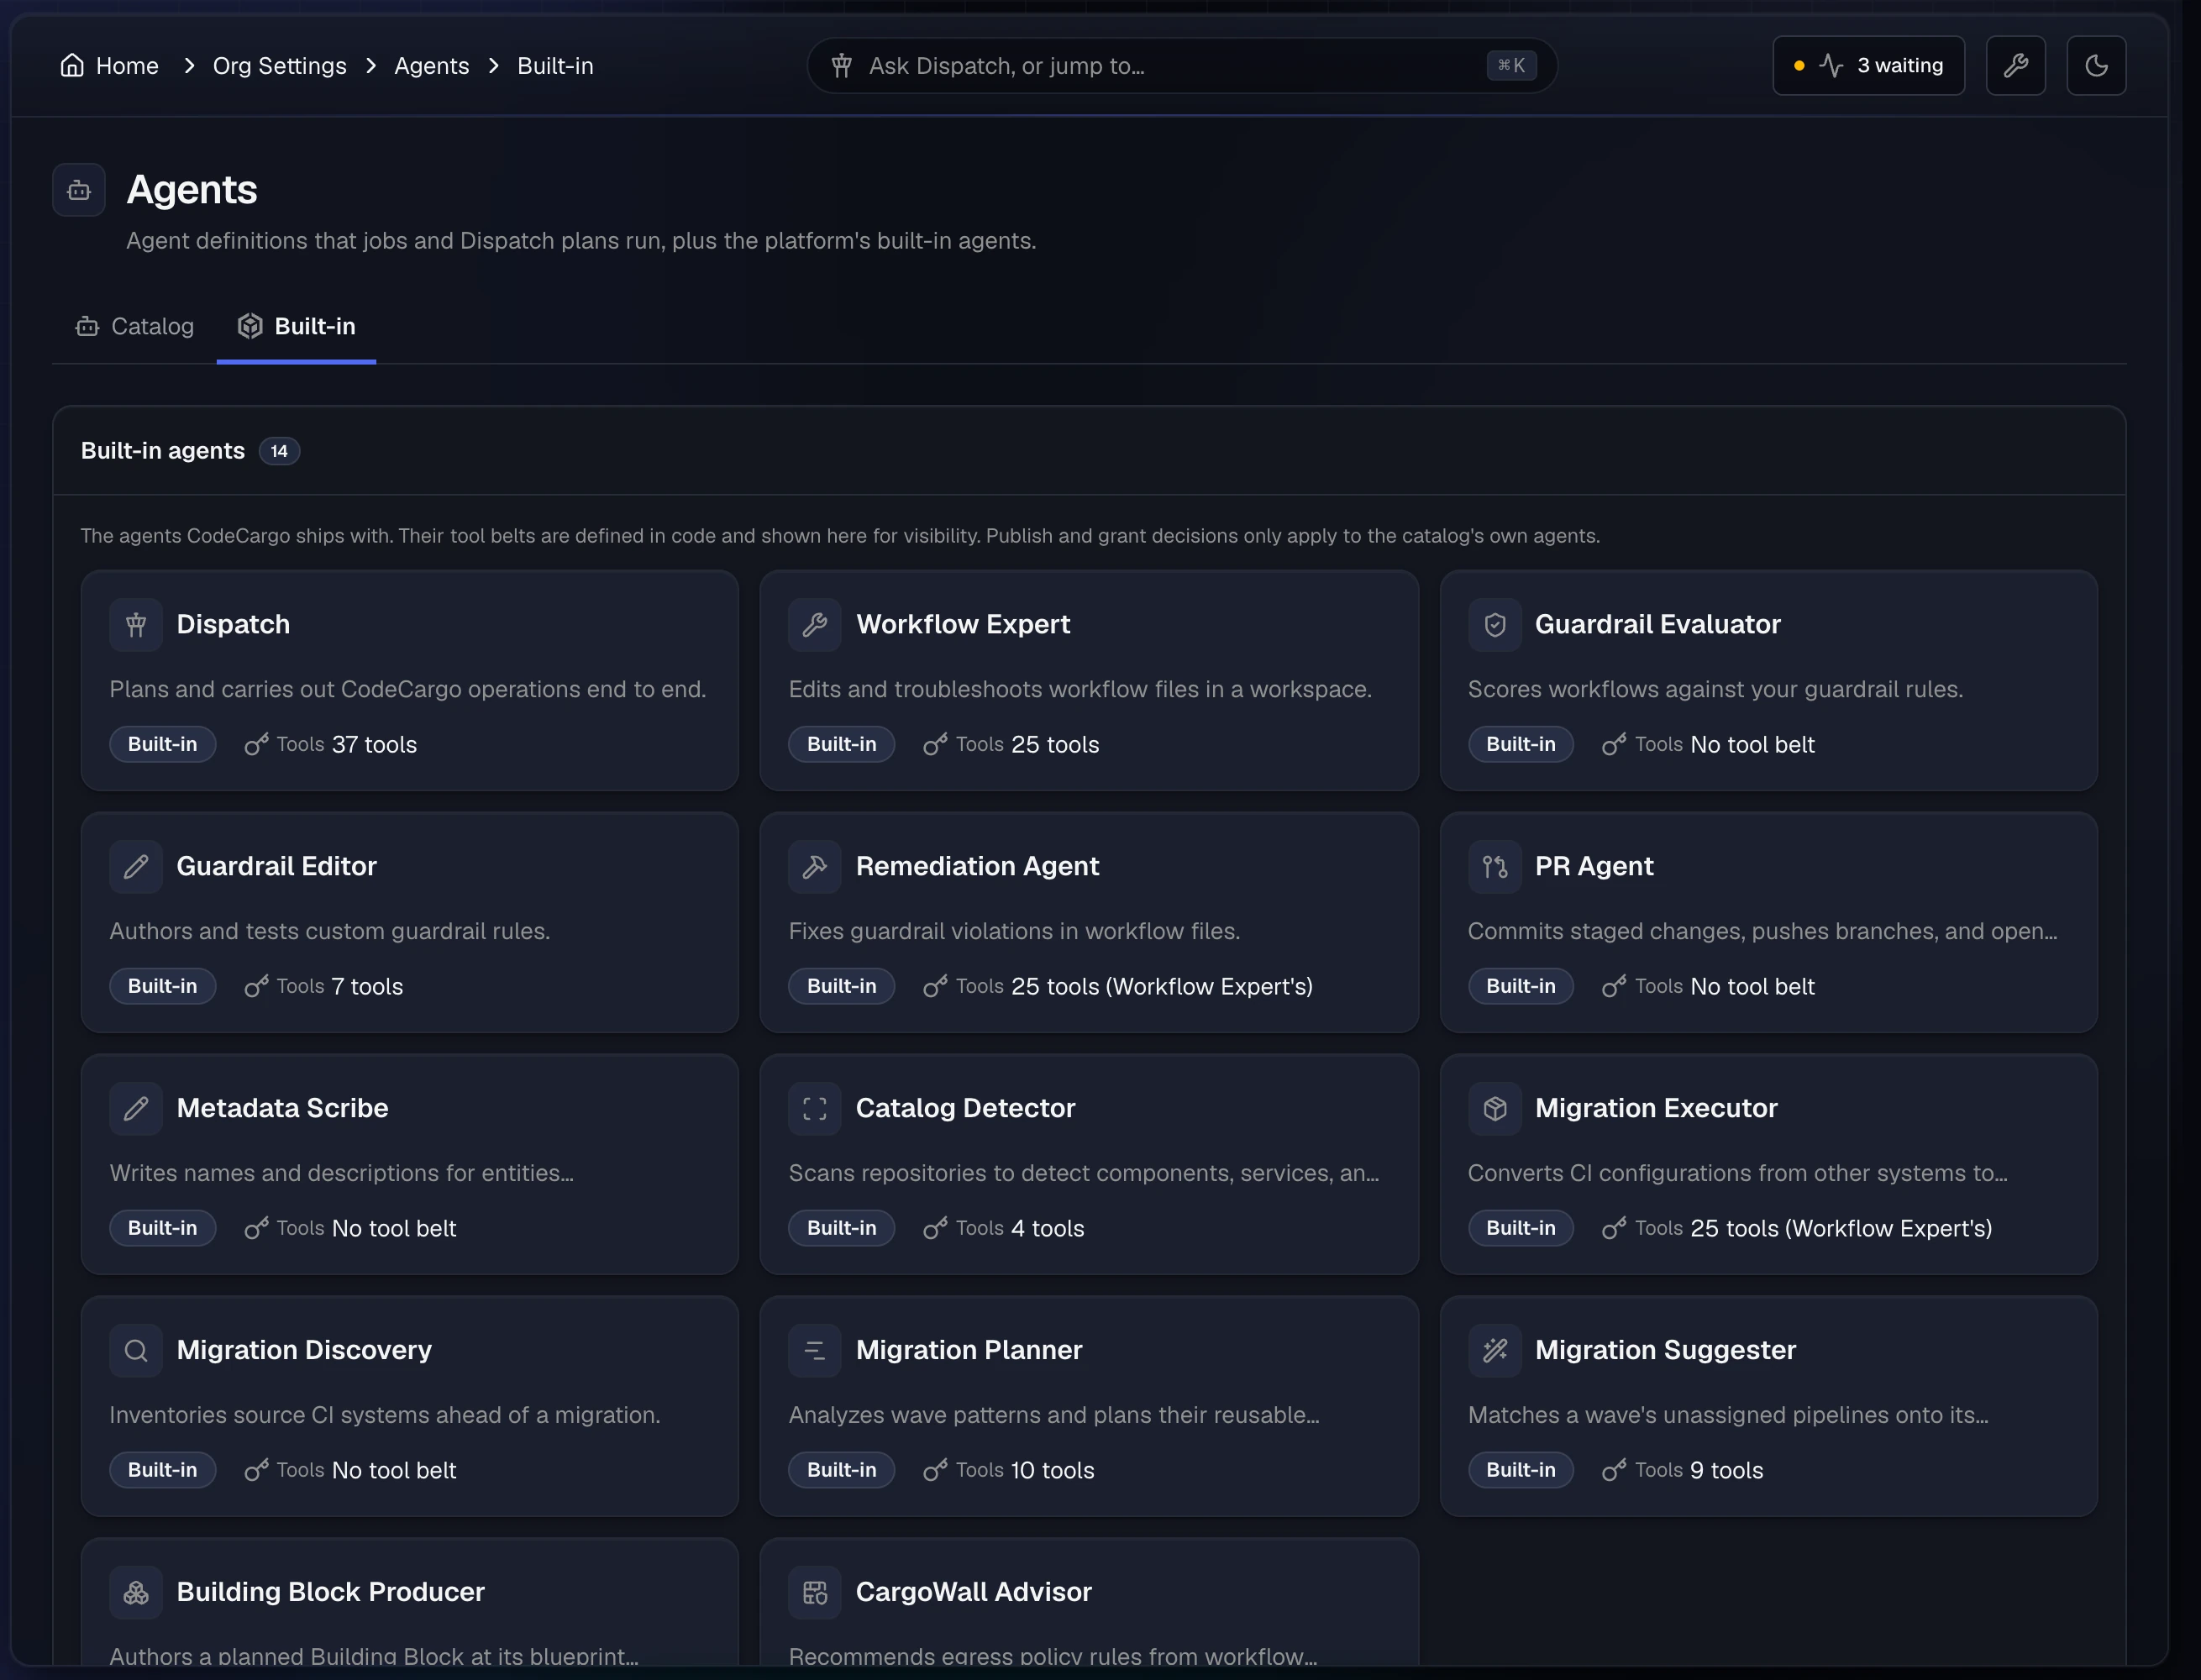
Task: Toggle dark mode moon icon
Action: 2096,65
